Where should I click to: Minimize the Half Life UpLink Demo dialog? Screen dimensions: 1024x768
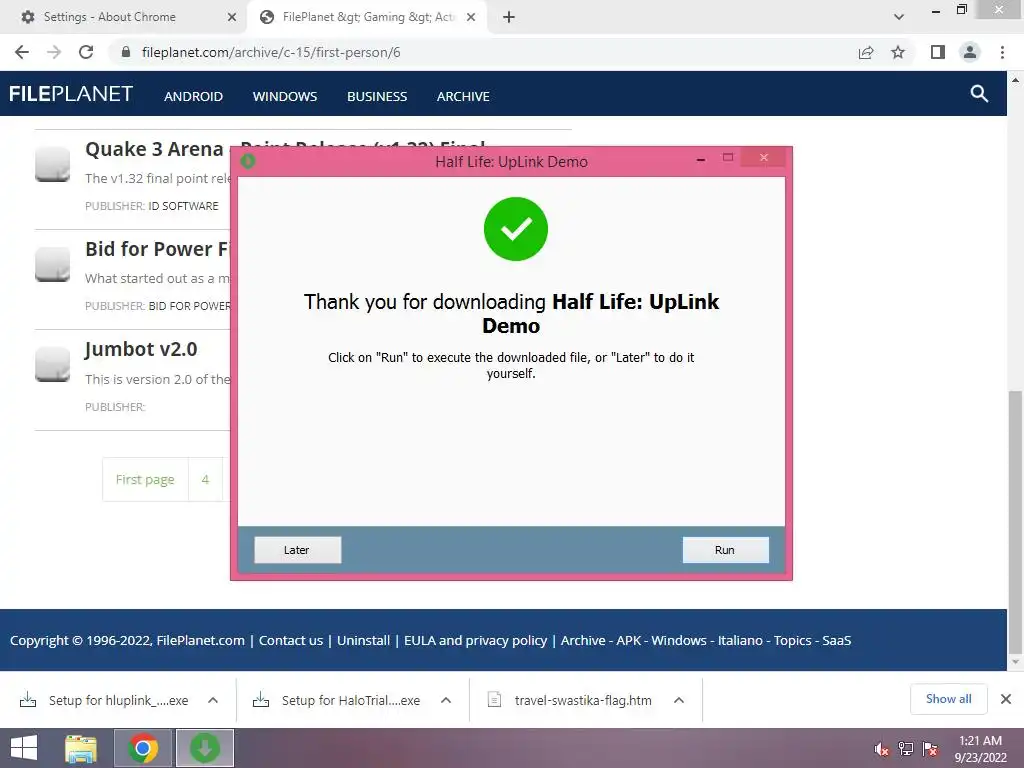click(701, 160)
